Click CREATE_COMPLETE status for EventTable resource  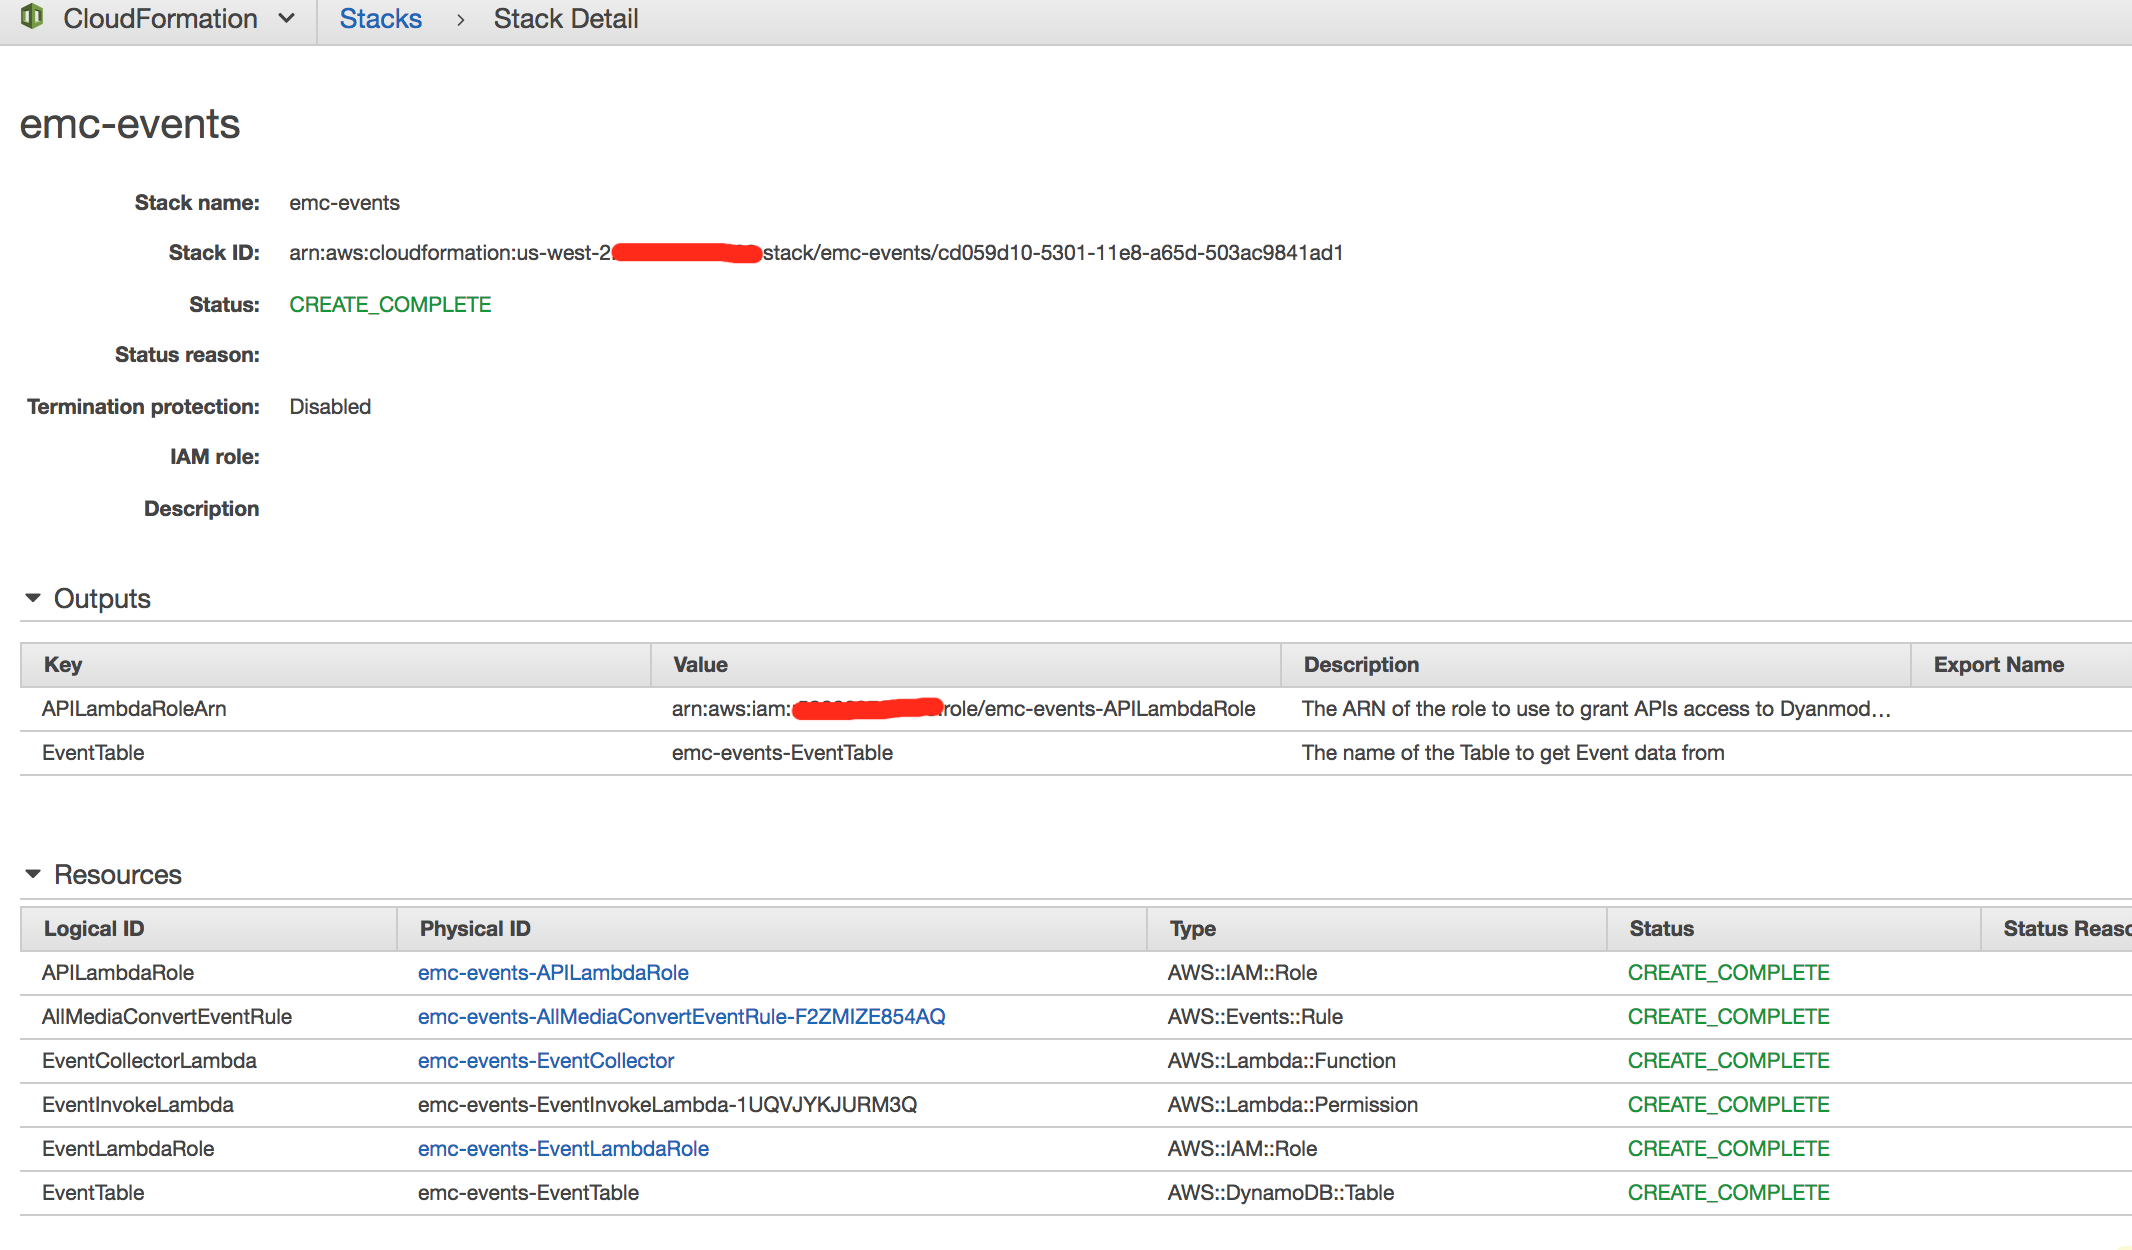1728,1193
